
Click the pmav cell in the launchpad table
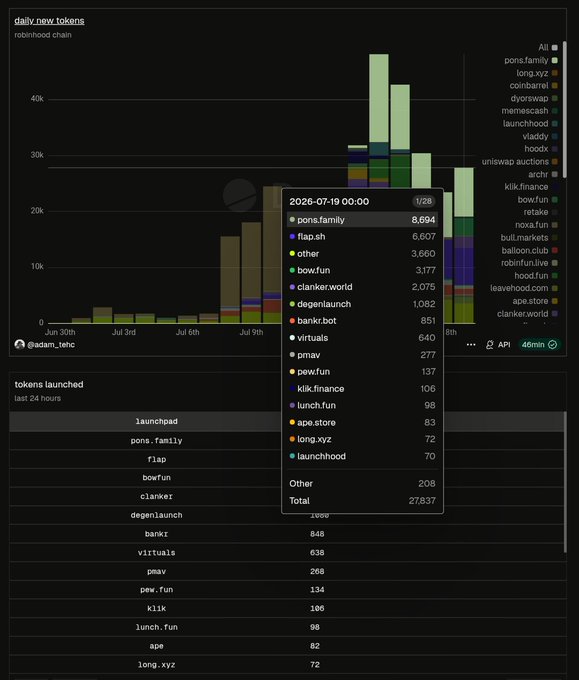point(157,572)
